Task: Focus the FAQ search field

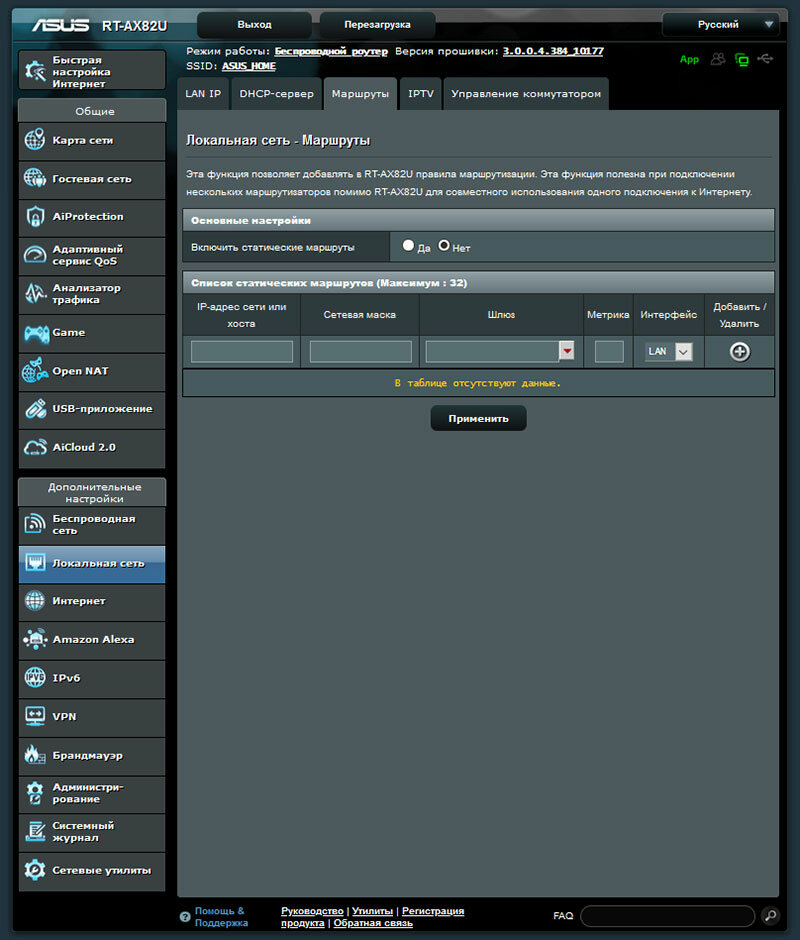Action: click(x=667, y=915)
